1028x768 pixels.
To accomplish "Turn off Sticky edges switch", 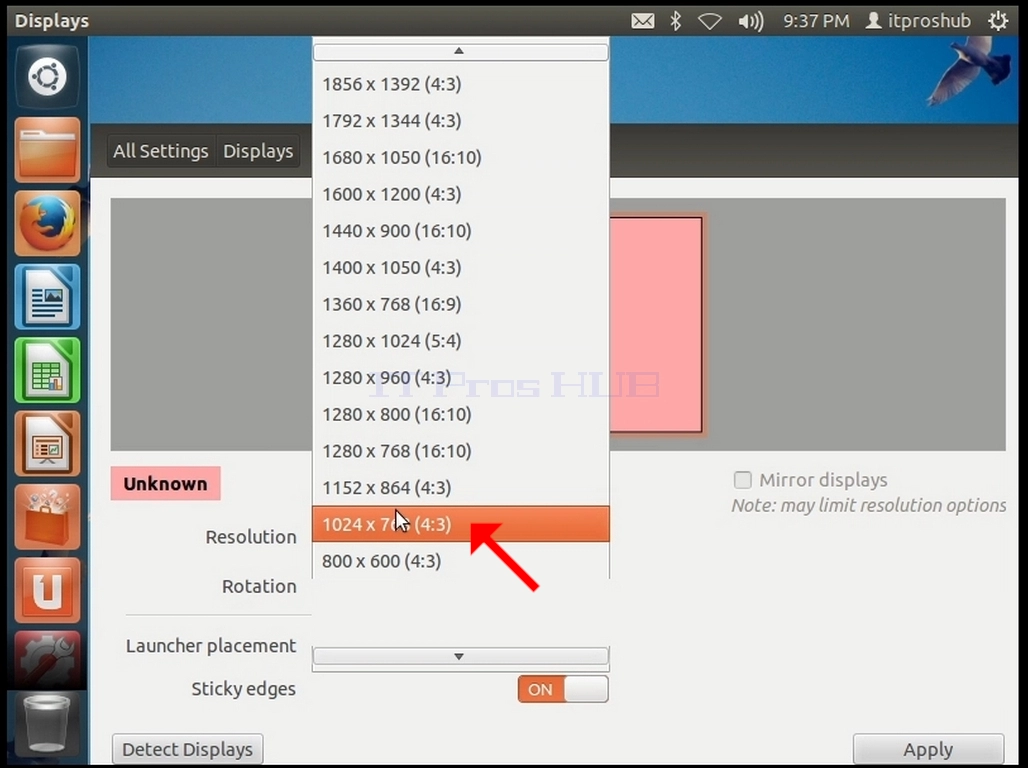I will tap(563, 689).
